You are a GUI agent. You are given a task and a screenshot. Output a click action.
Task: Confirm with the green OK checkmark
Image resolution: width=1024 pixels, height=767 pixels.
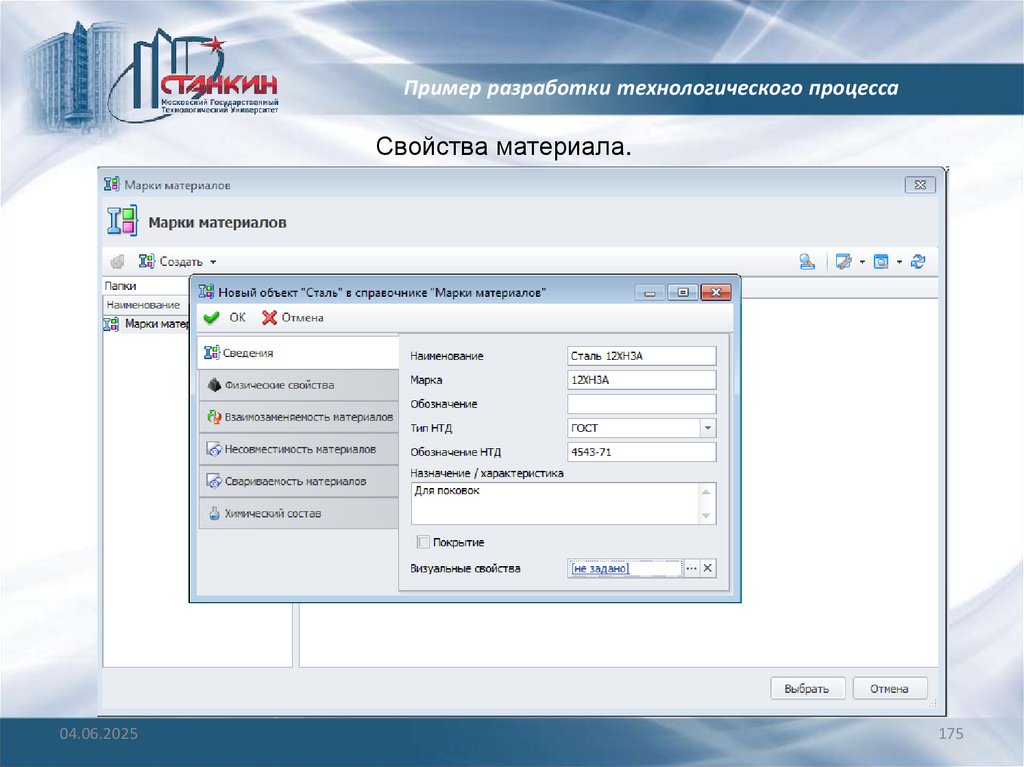(224, 318)
